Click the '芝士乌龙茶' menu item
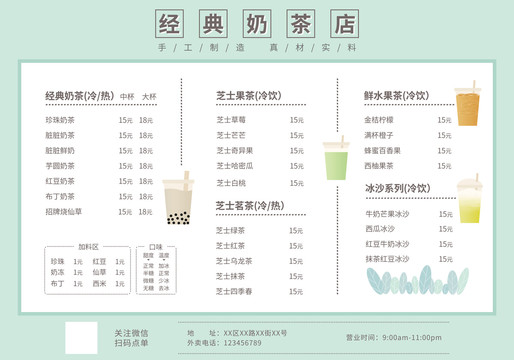Screen dimensions: 514x360 click(x=234, y=261)
